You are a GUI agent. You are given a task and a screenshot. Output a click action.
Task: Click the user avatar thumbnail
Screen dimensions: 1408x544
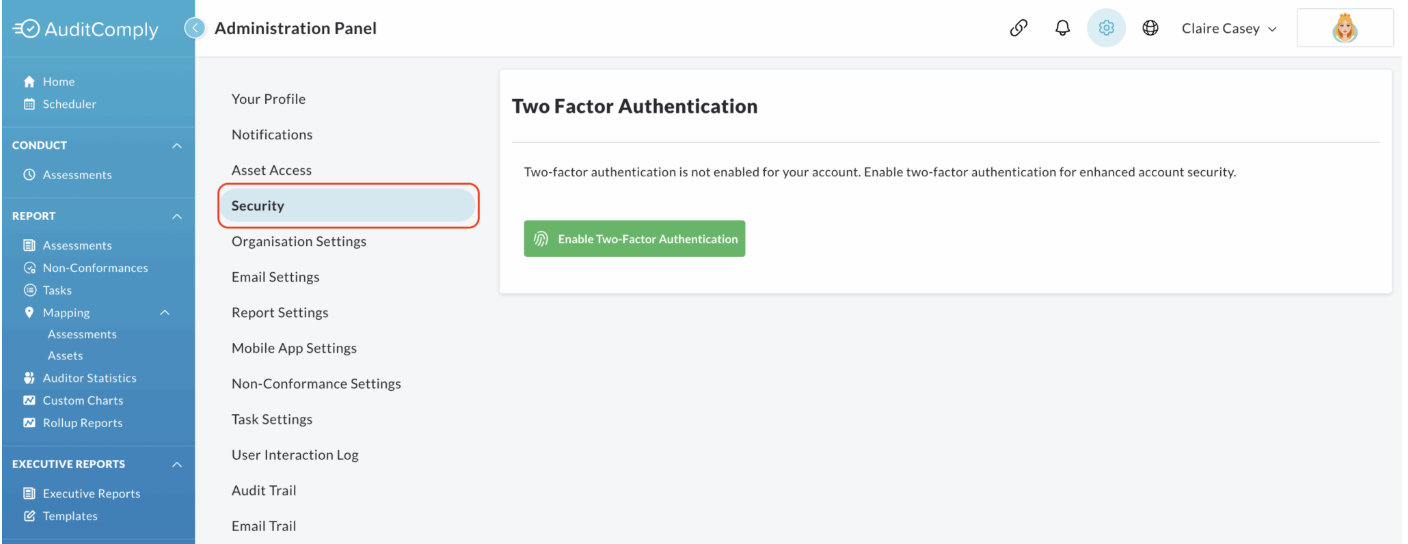(x=1345, y=28)
